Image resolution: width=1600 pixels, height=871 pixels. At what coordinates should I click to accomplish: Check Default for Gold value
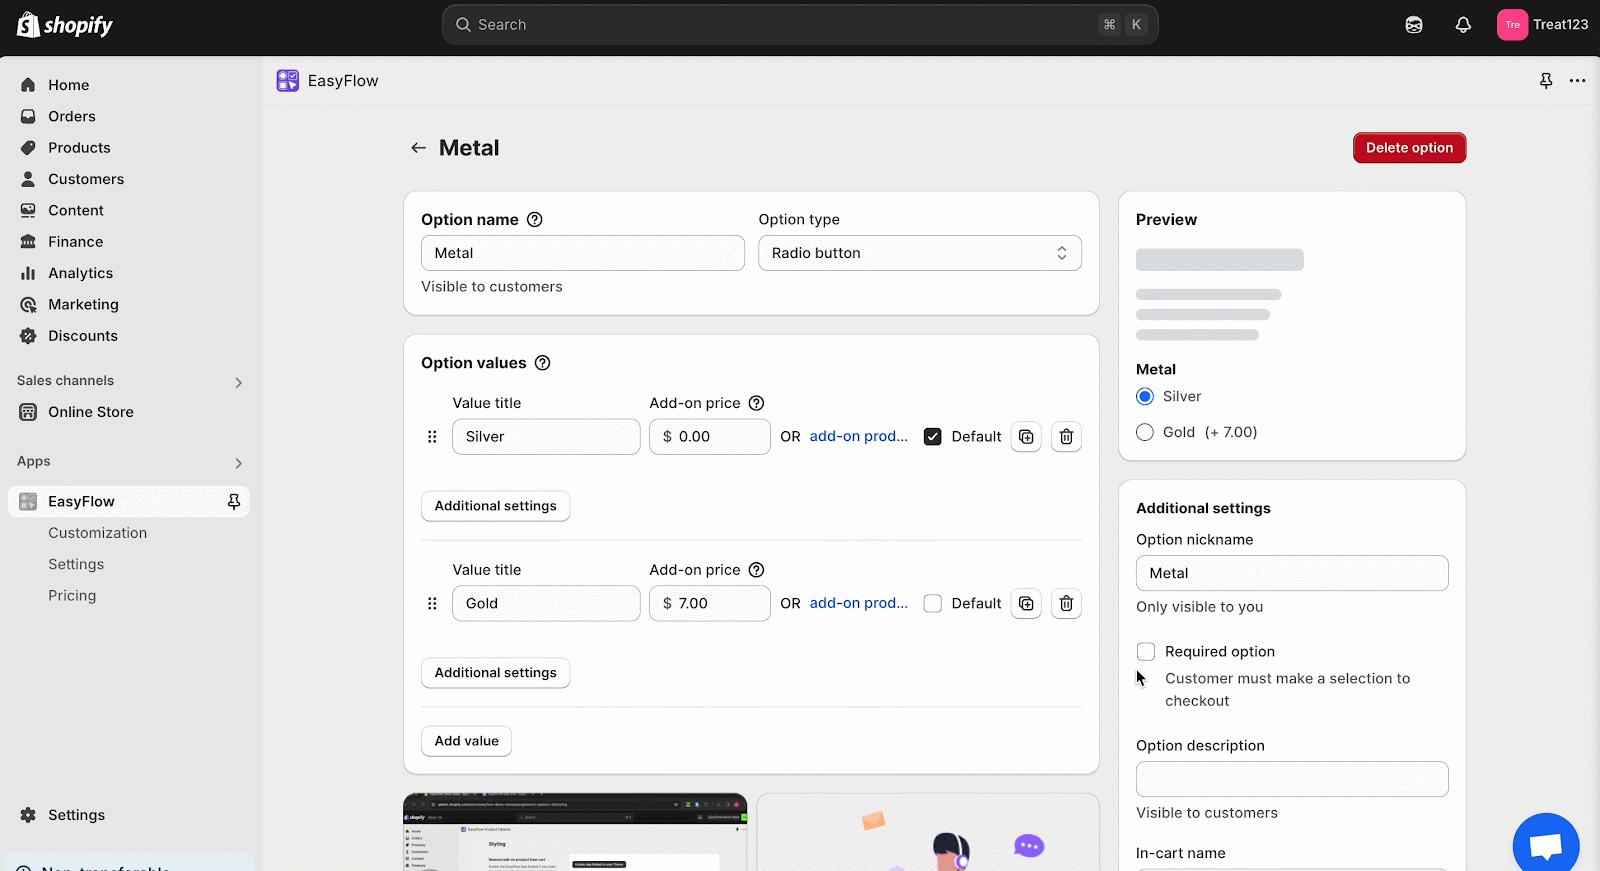933,604
